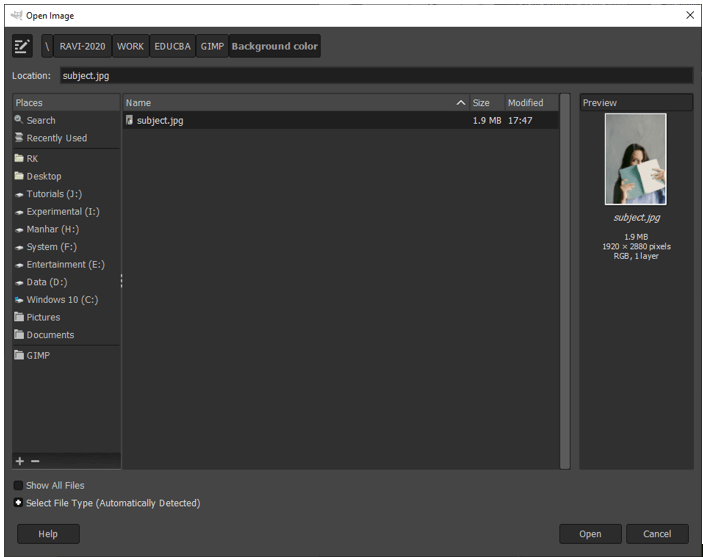Sort files by the Size column
Screen dimensions: 703x557
click(x=487, y=103)
